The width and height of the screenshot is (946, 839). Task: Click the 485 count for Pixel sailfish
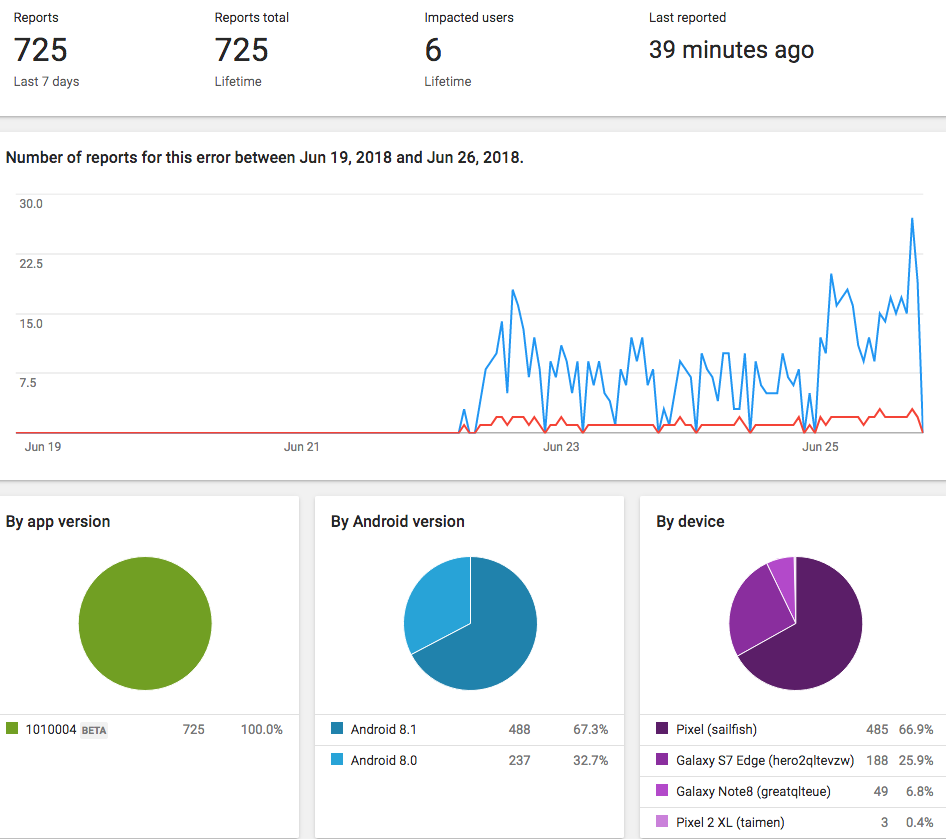(877, 729)
